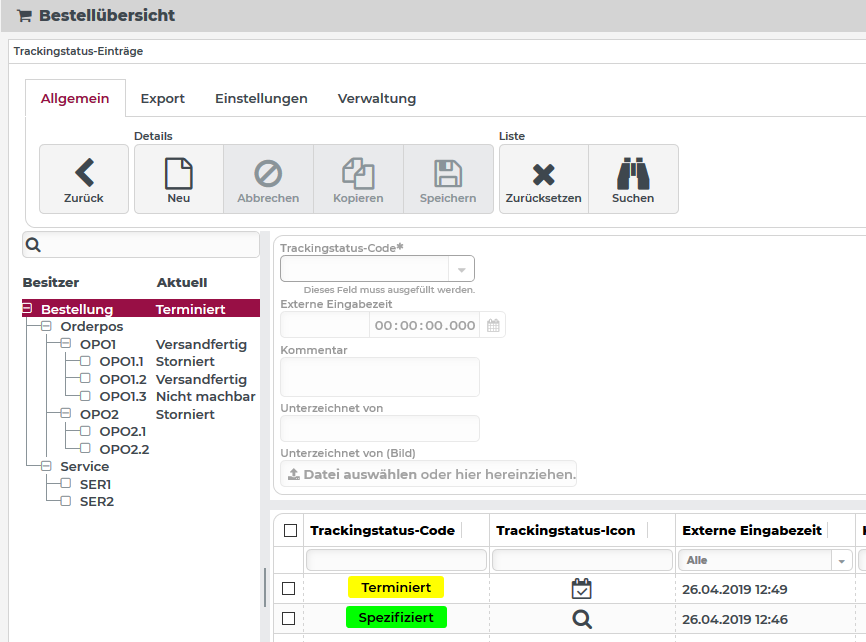Check the Terminiert row checkbox
Image resolution: width=866 pixels, height=642 pixels.
289,589
